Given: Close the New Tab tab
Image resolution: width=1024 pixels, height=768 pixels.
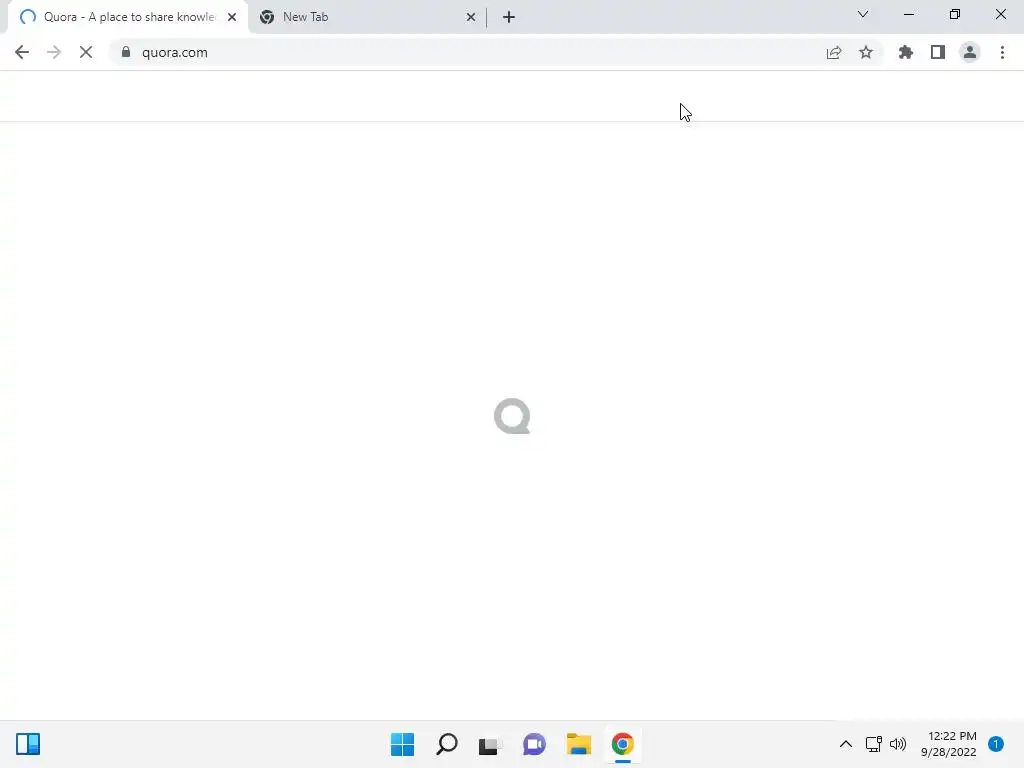Looking at the screenshot, I should [471, 17].
